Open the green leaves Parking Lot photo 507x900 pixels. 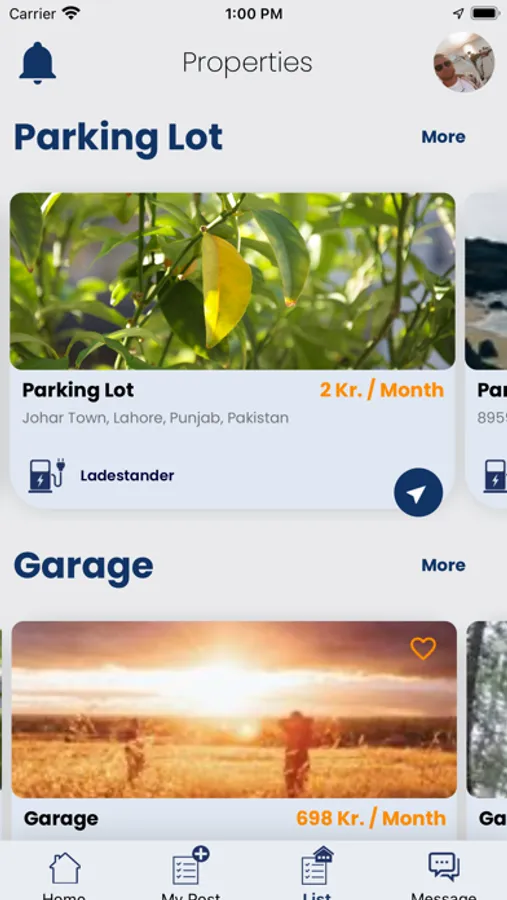(233, 281)
